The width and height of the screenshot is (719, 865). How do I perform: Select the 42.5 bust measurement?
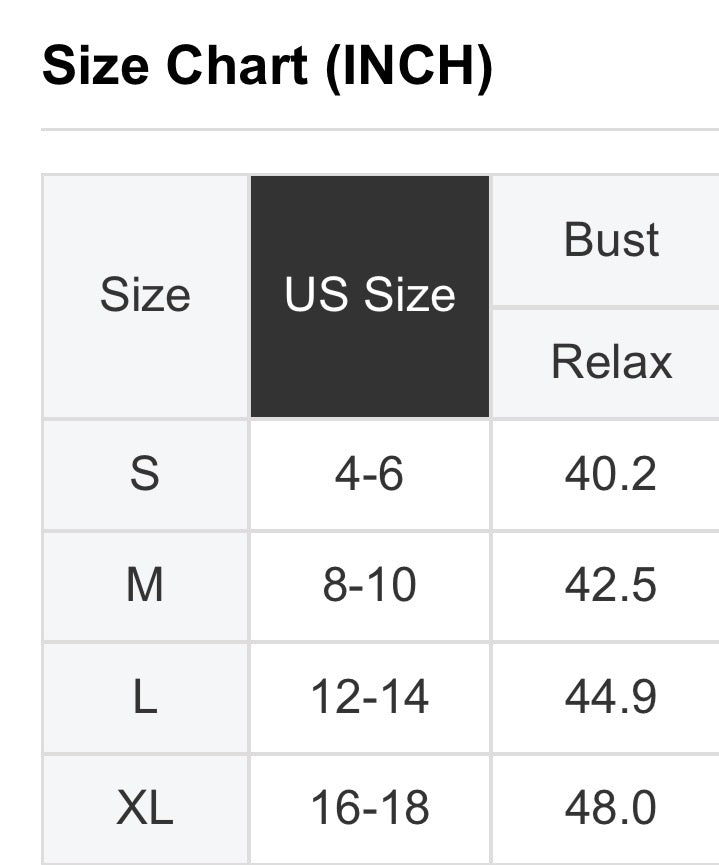(x=610, y=586)
